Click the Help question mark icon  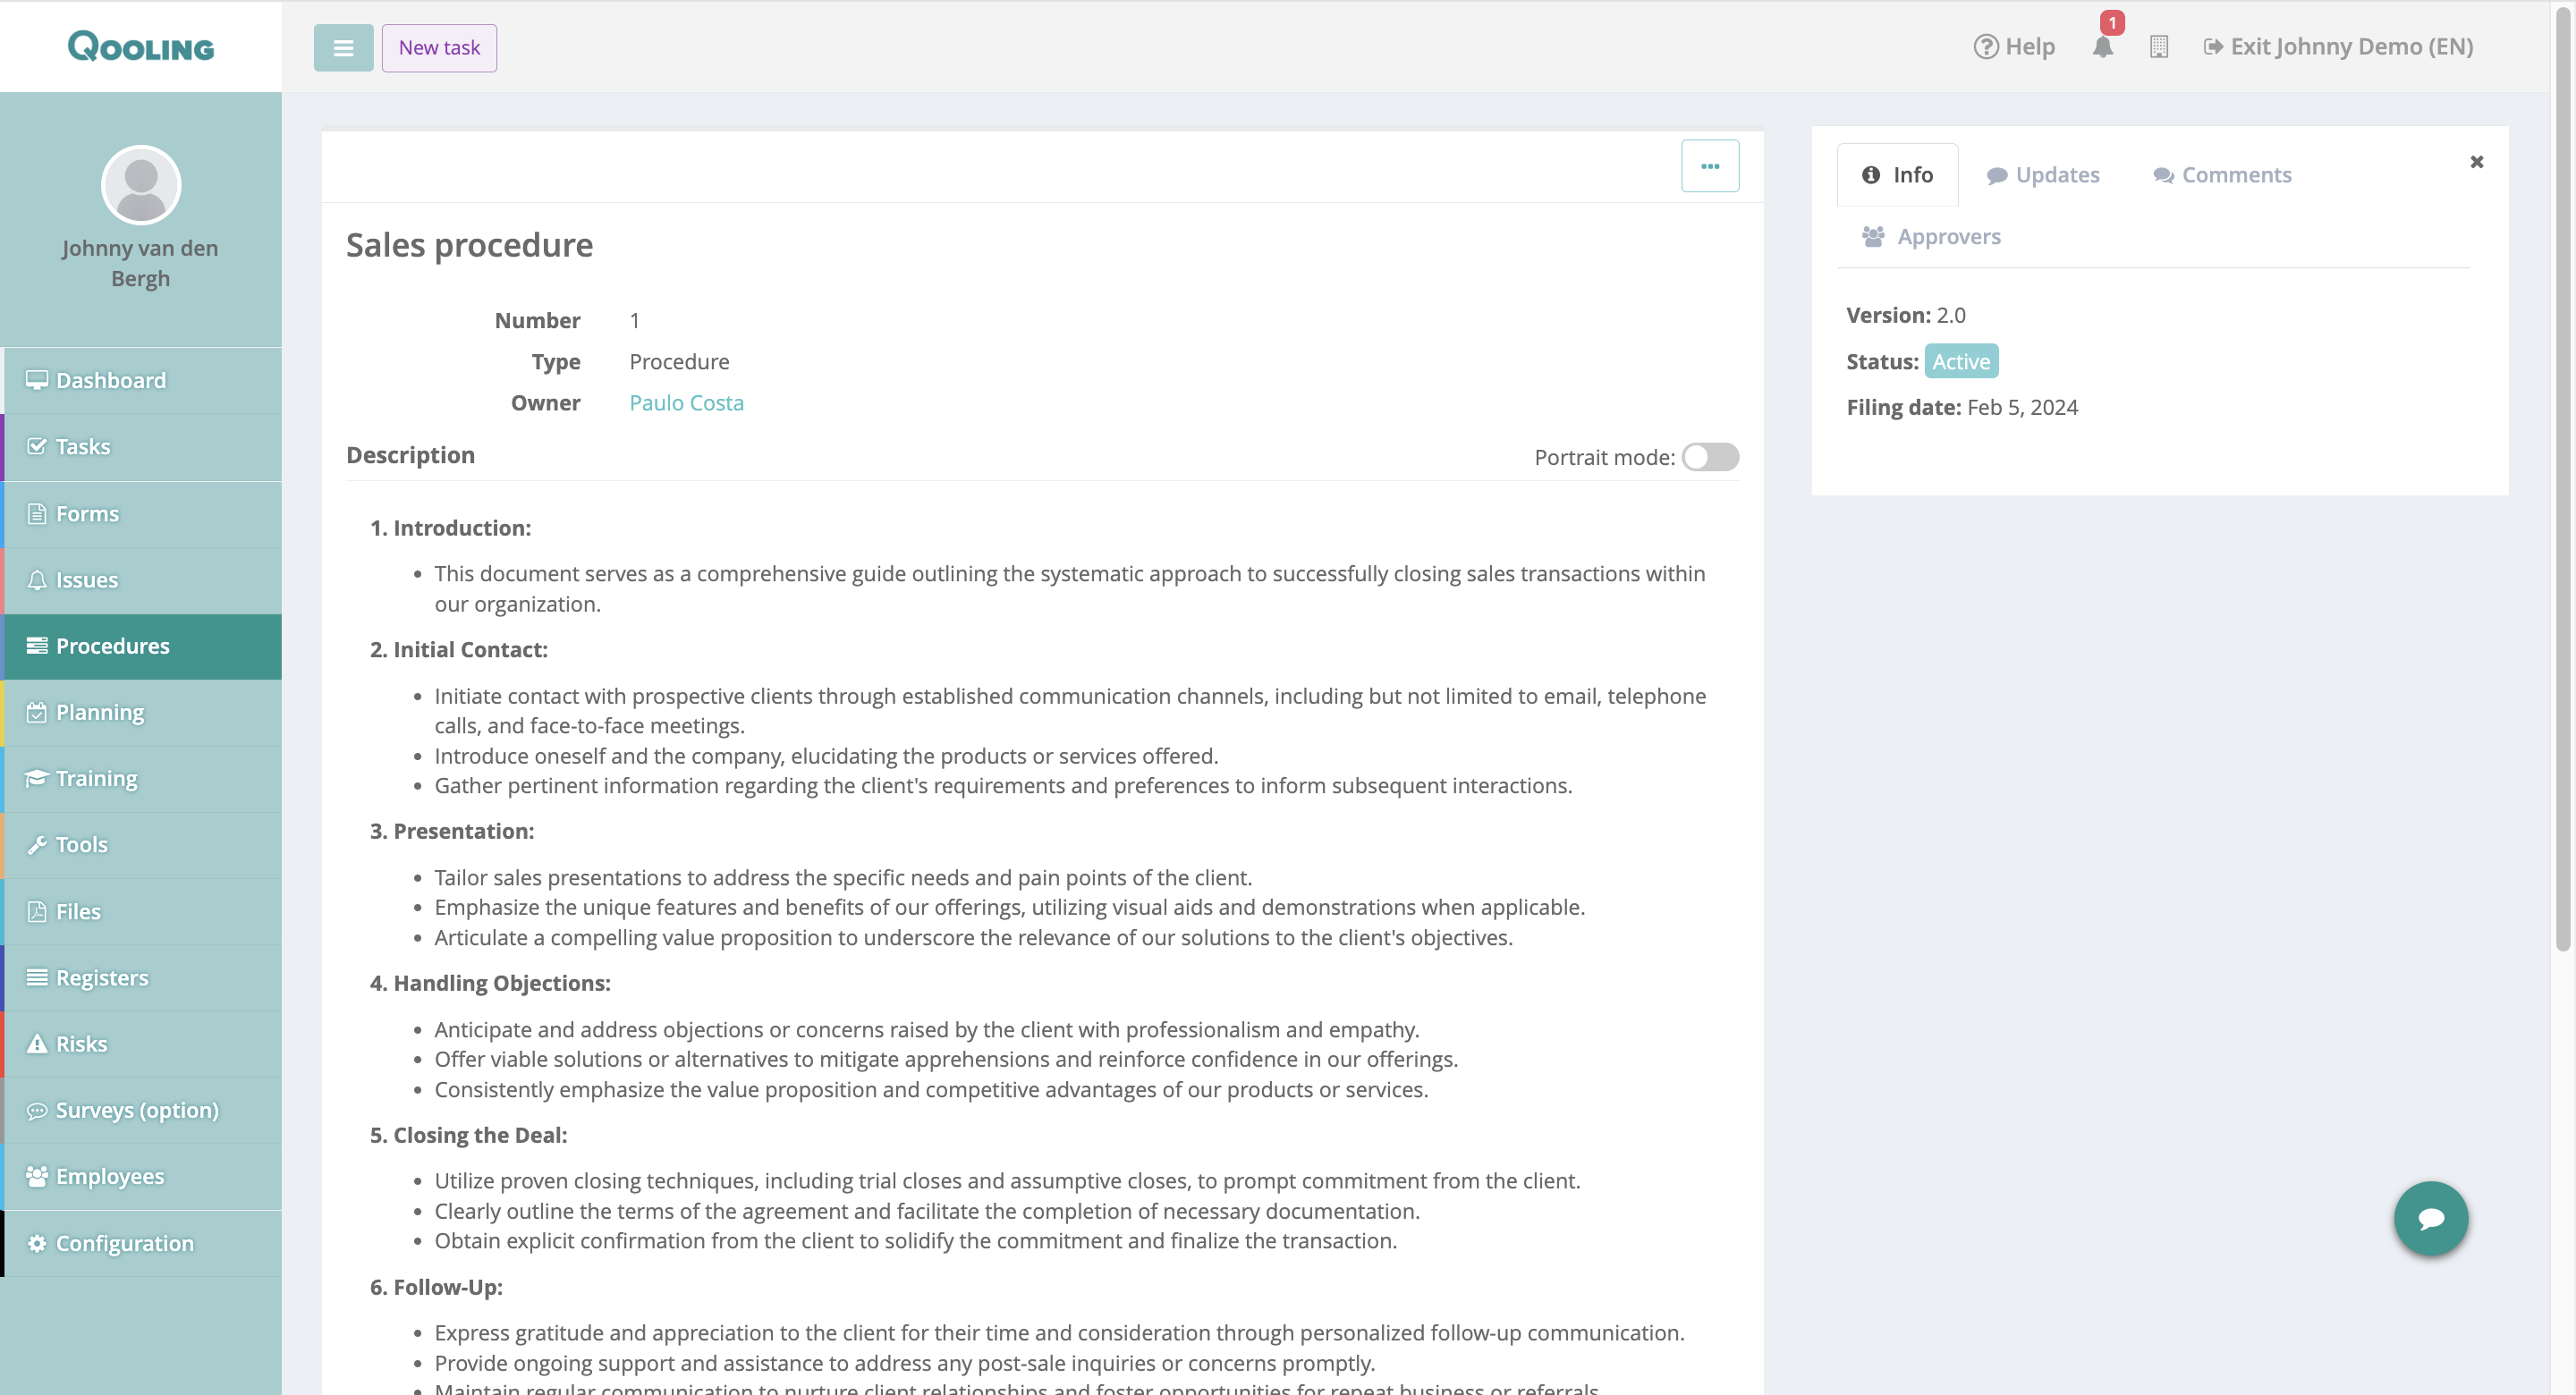(x=1985, y=47)
